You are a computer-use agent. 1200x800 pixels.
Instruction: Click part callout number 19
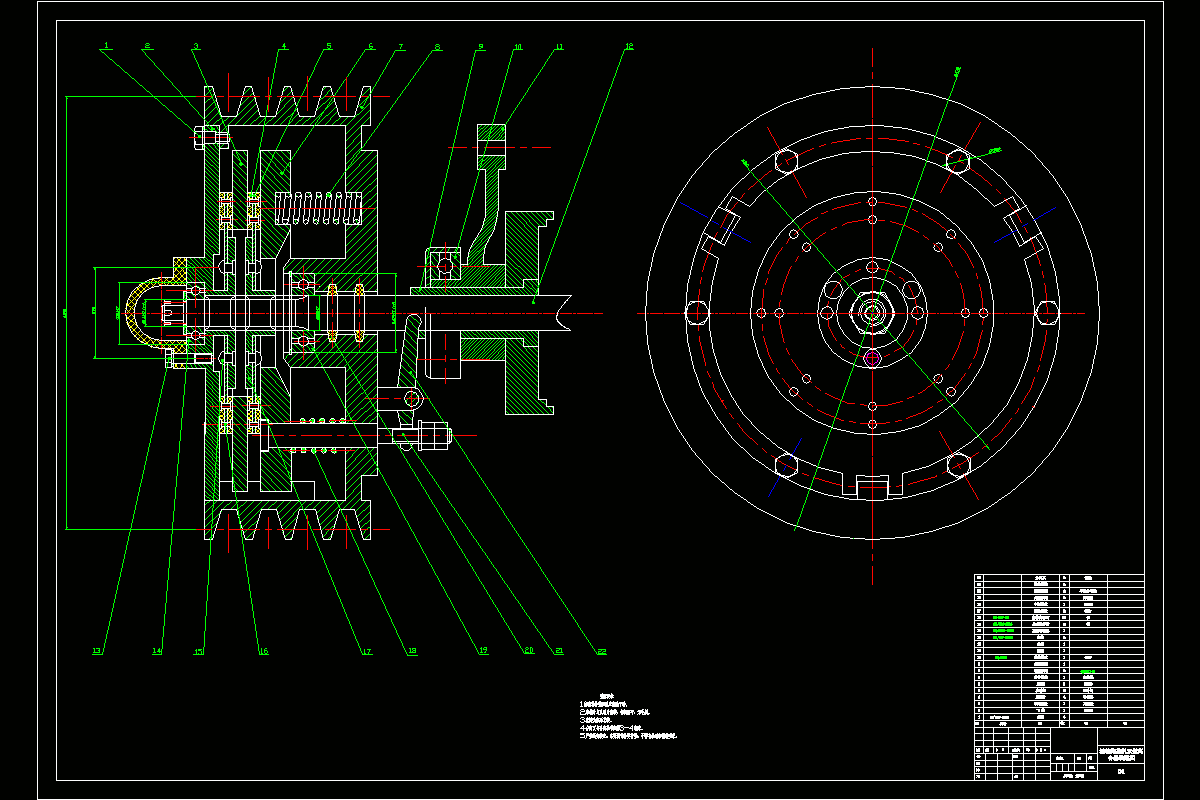click(483, 651)
